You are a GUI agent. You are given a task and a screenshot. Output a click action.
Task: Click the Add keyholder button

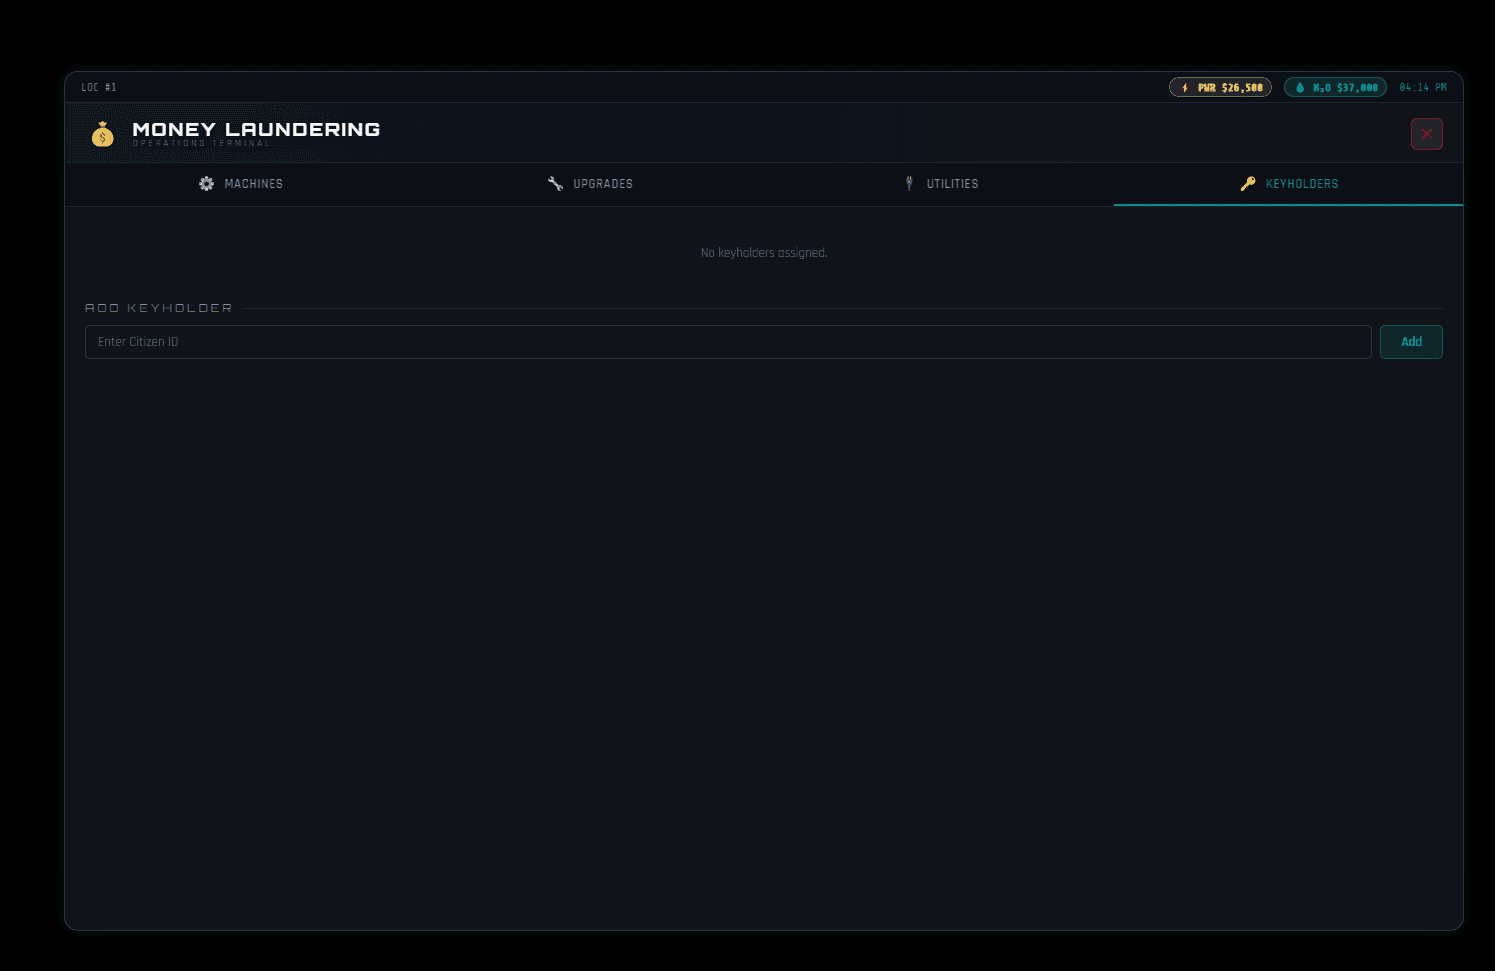[x=1411, y=342]
